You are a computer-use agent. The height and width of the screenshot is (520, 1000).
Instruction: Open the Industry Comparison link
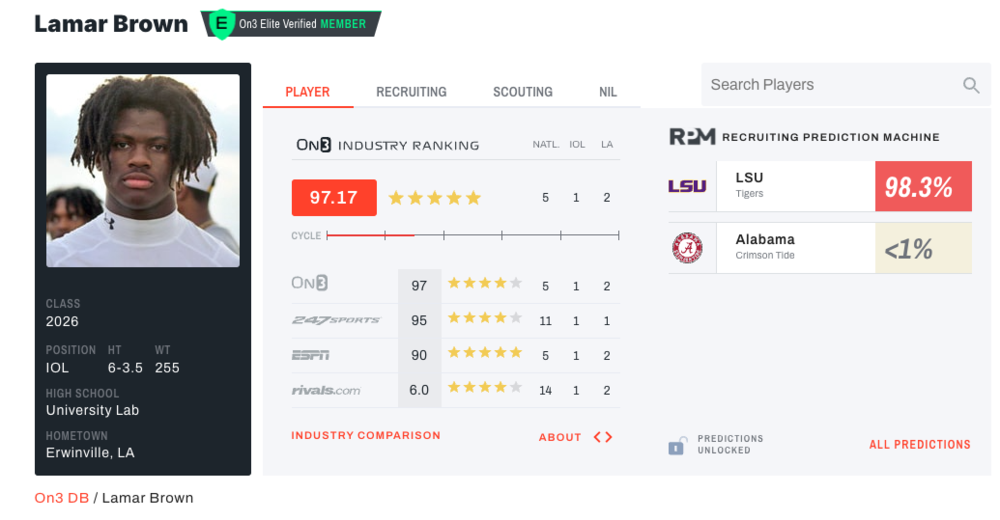[x=366, y=436]
